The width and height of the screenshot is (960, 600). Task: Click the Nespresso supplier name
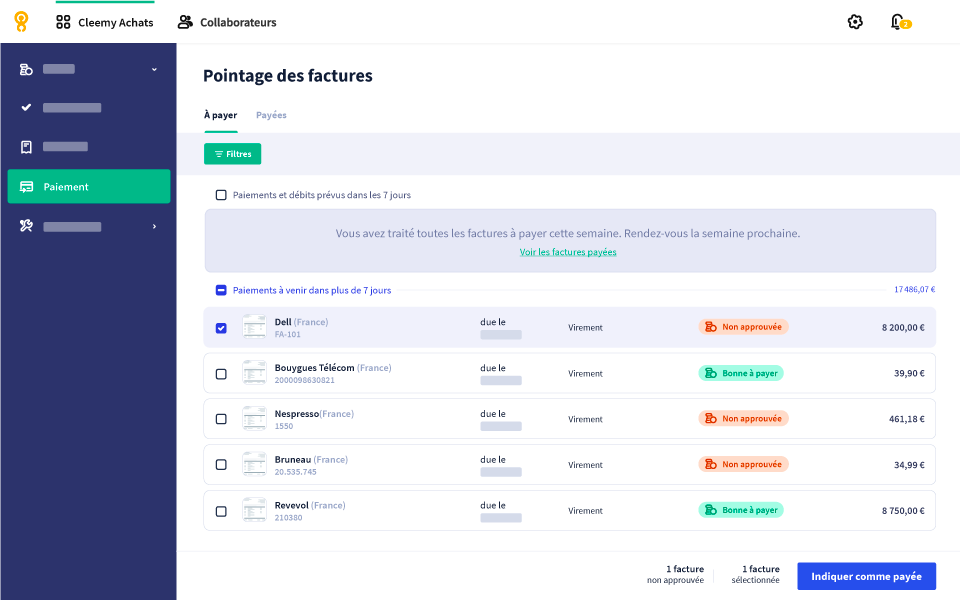[x=297, y=414]
